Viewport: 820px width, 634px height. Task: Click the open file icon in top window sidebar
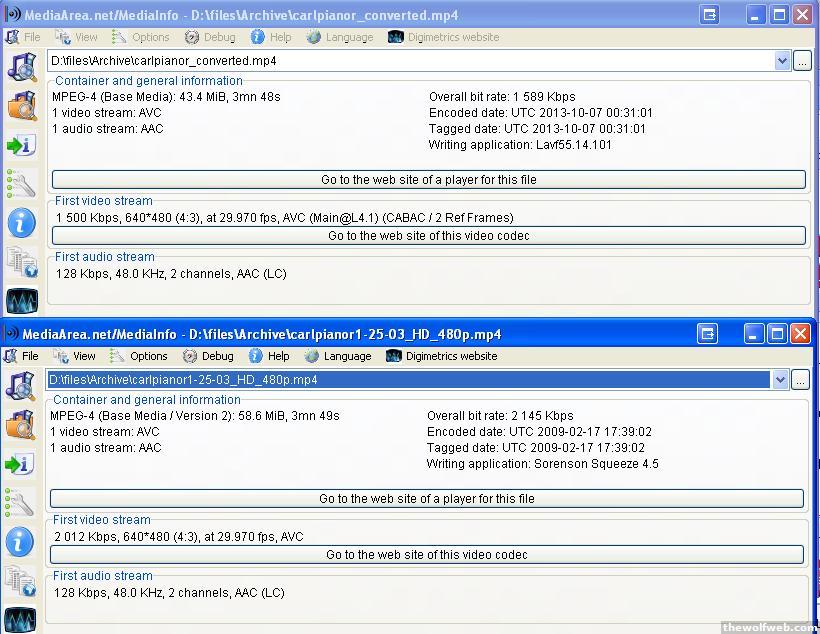pos(21,67)
